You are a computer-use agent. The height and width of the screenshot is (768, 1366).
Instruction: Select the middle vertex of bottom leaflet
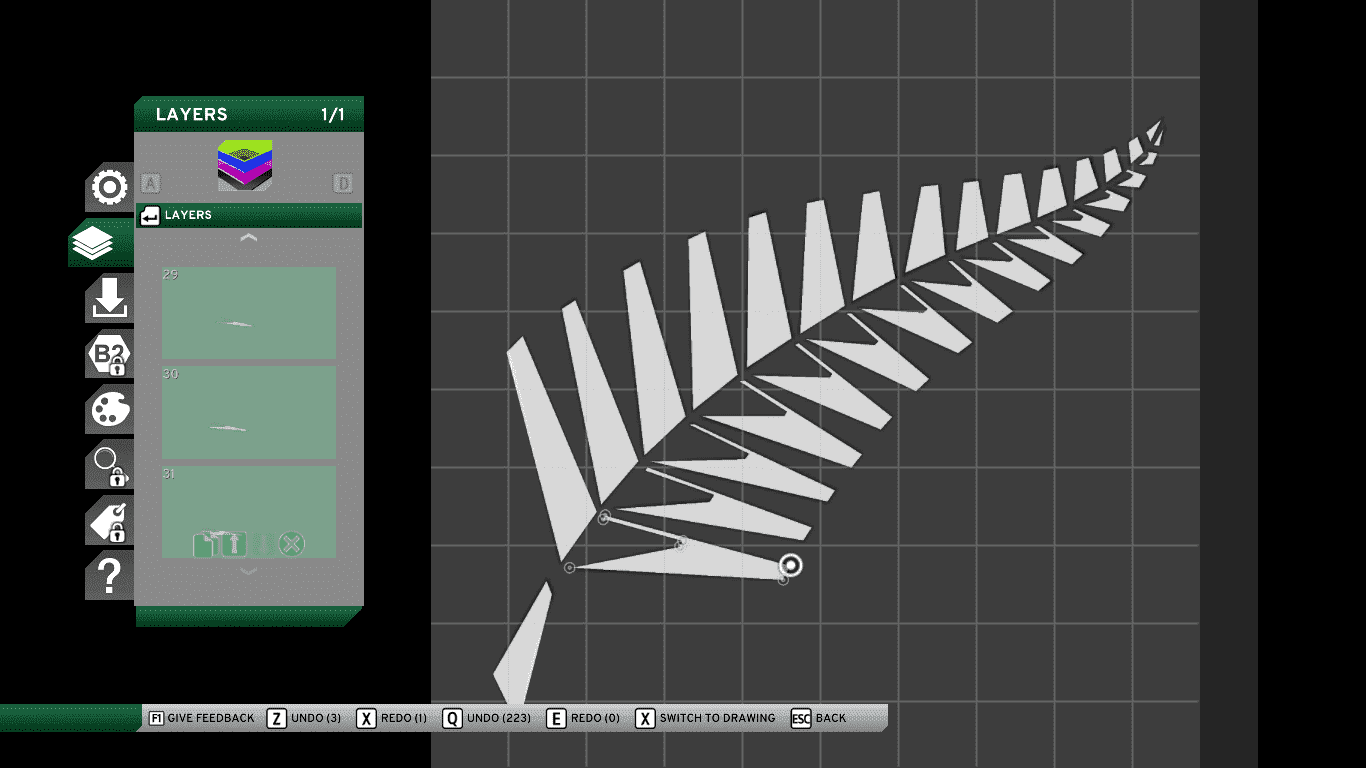(x=681, y=543)
